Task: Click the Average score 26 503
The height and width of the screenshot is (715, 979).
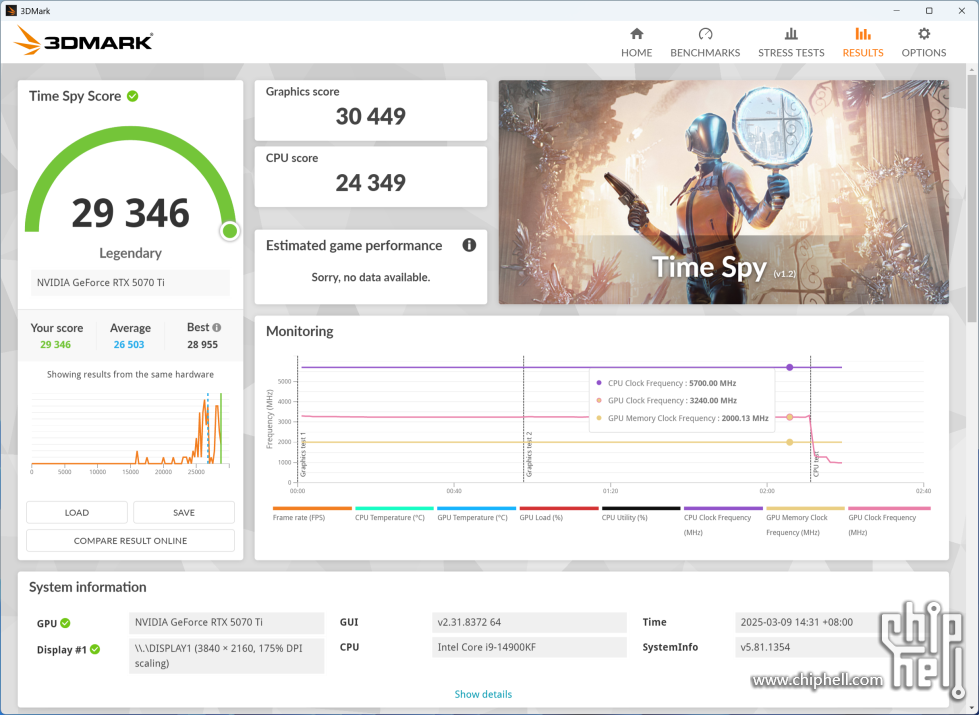Action: tap(129, 345)
